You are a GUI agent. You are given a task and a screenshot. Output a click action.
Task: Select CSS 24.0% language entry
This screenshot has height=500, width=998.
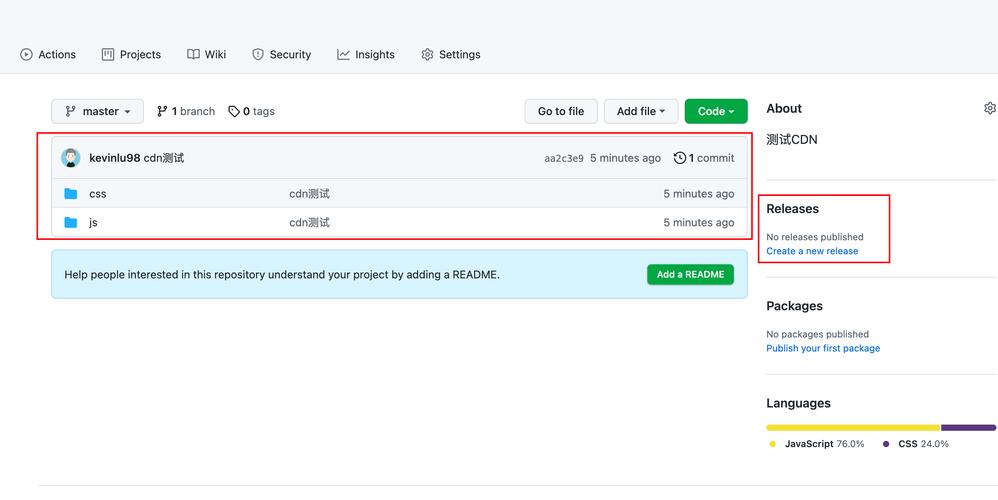coord(915,444)
